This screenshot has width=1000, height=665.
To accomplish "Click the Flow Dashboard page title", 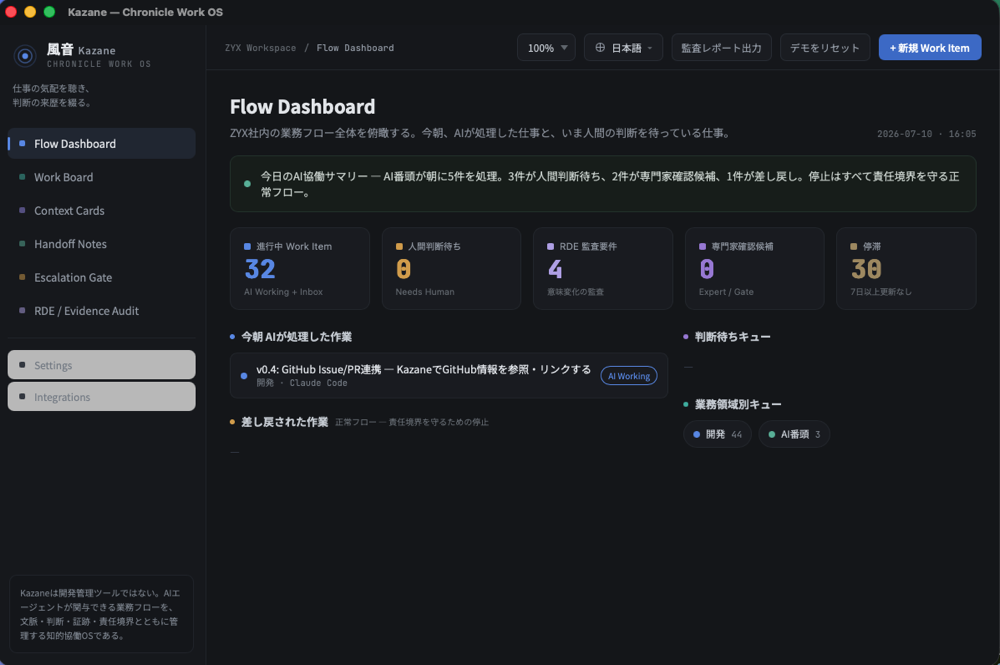I will coord(302,106).
